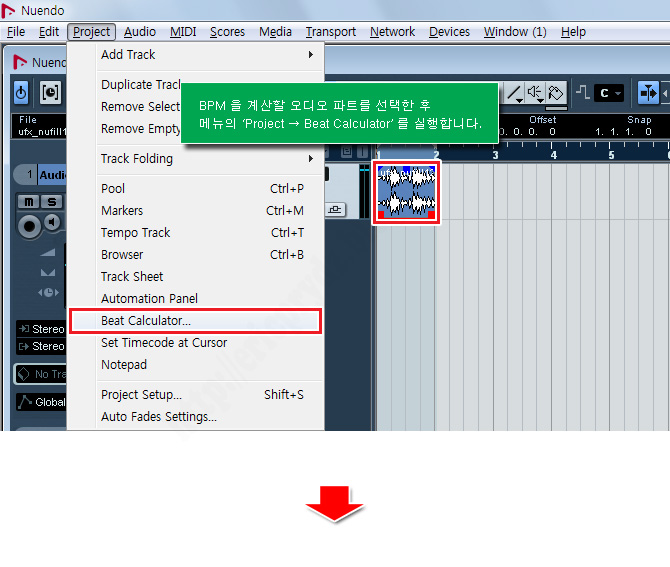Select the audio event clip on the track
Image resolution: width=670 pixels, height=567 pixels.
[x=406, y=192]
